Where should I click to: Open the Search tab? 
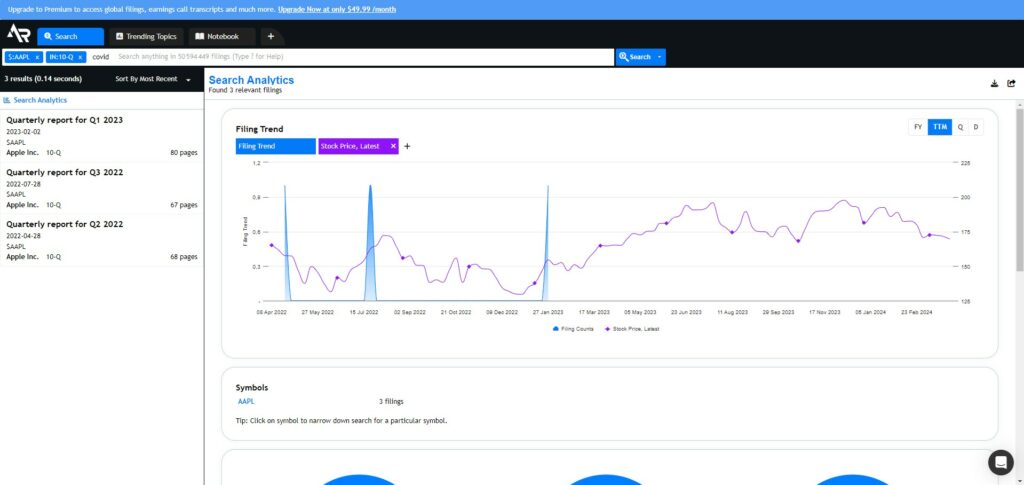[71, 37]
